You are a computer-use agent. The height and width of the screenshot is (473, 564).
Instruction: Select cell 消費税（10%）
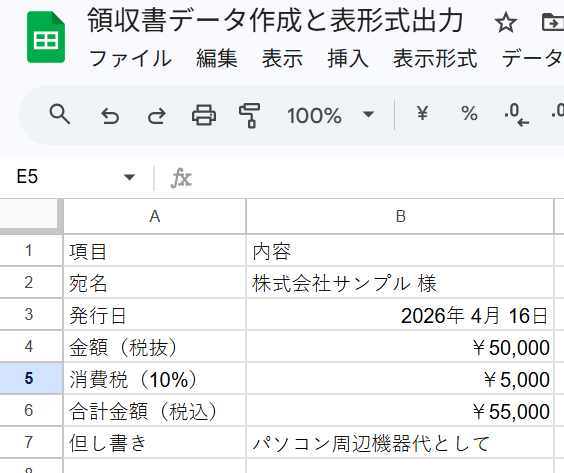155,378
